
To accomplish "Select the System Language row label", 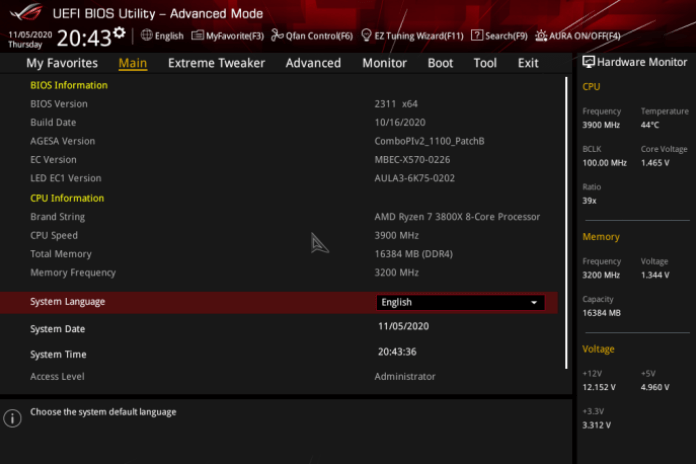I will tap(67, 301).
